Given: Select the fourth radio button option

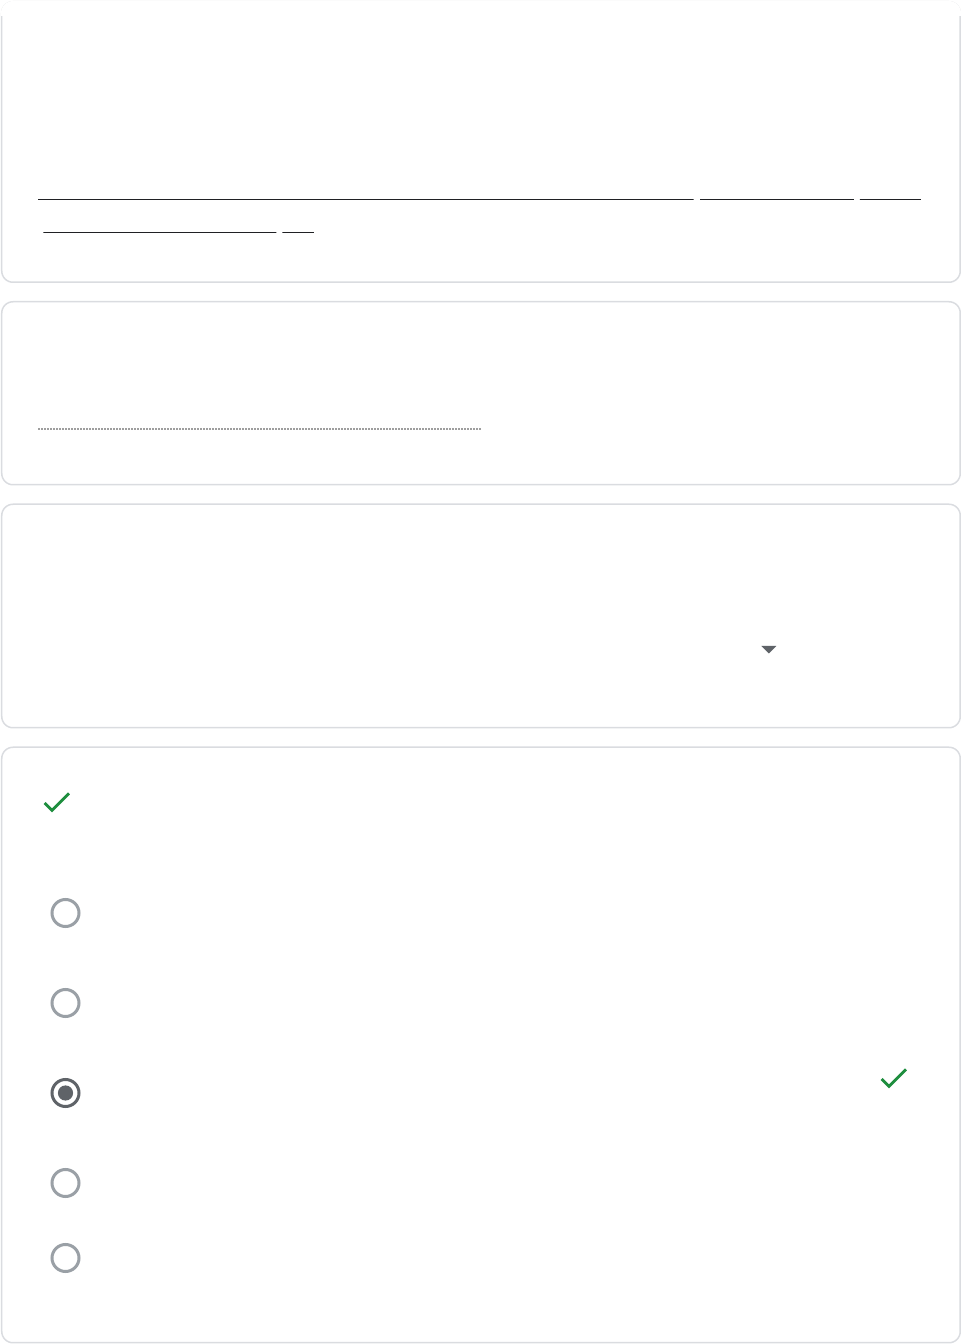Looking at the screenshot, I should tap(66, 1183).
